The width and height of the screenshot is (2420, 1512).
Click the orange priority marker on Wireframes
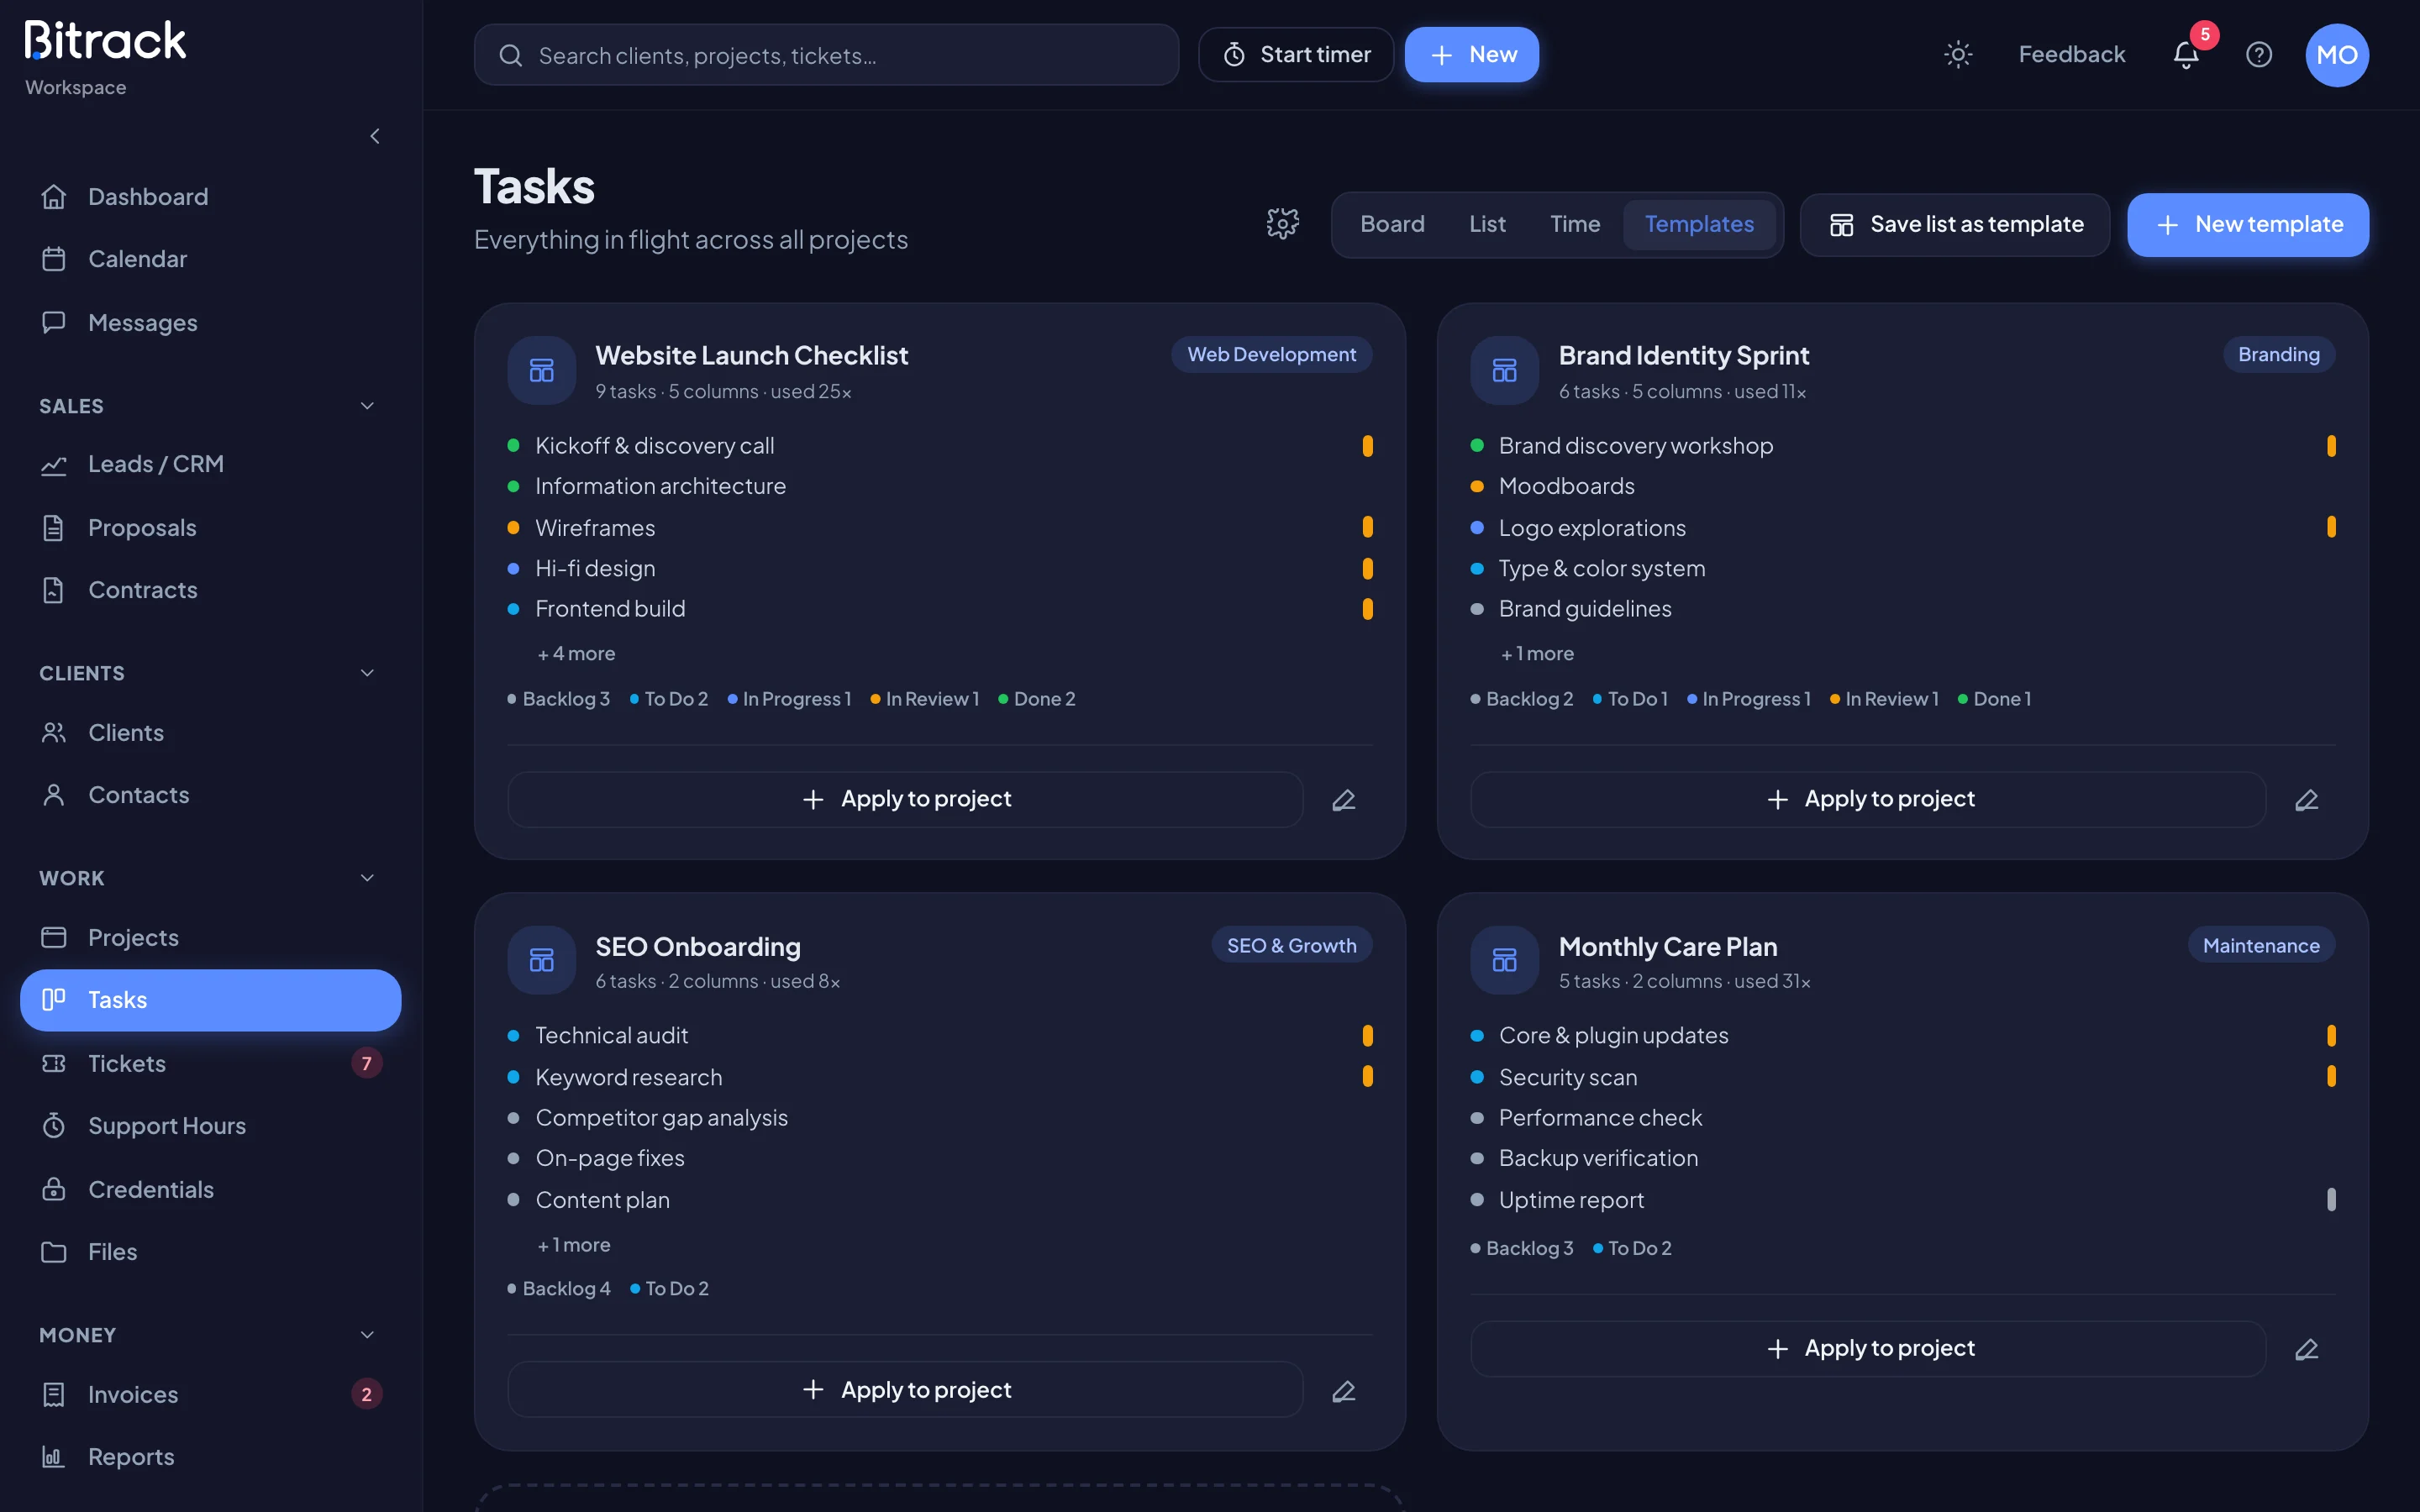click(x=1367, y=527)
